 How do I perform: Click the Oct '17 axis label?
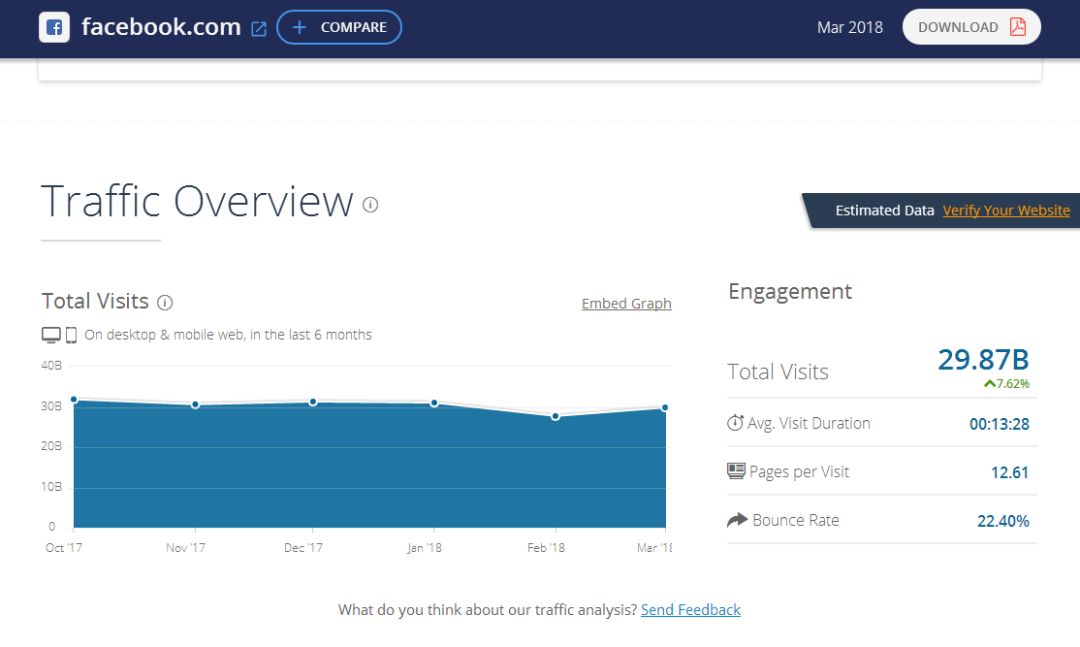click(x=63, y=548)
